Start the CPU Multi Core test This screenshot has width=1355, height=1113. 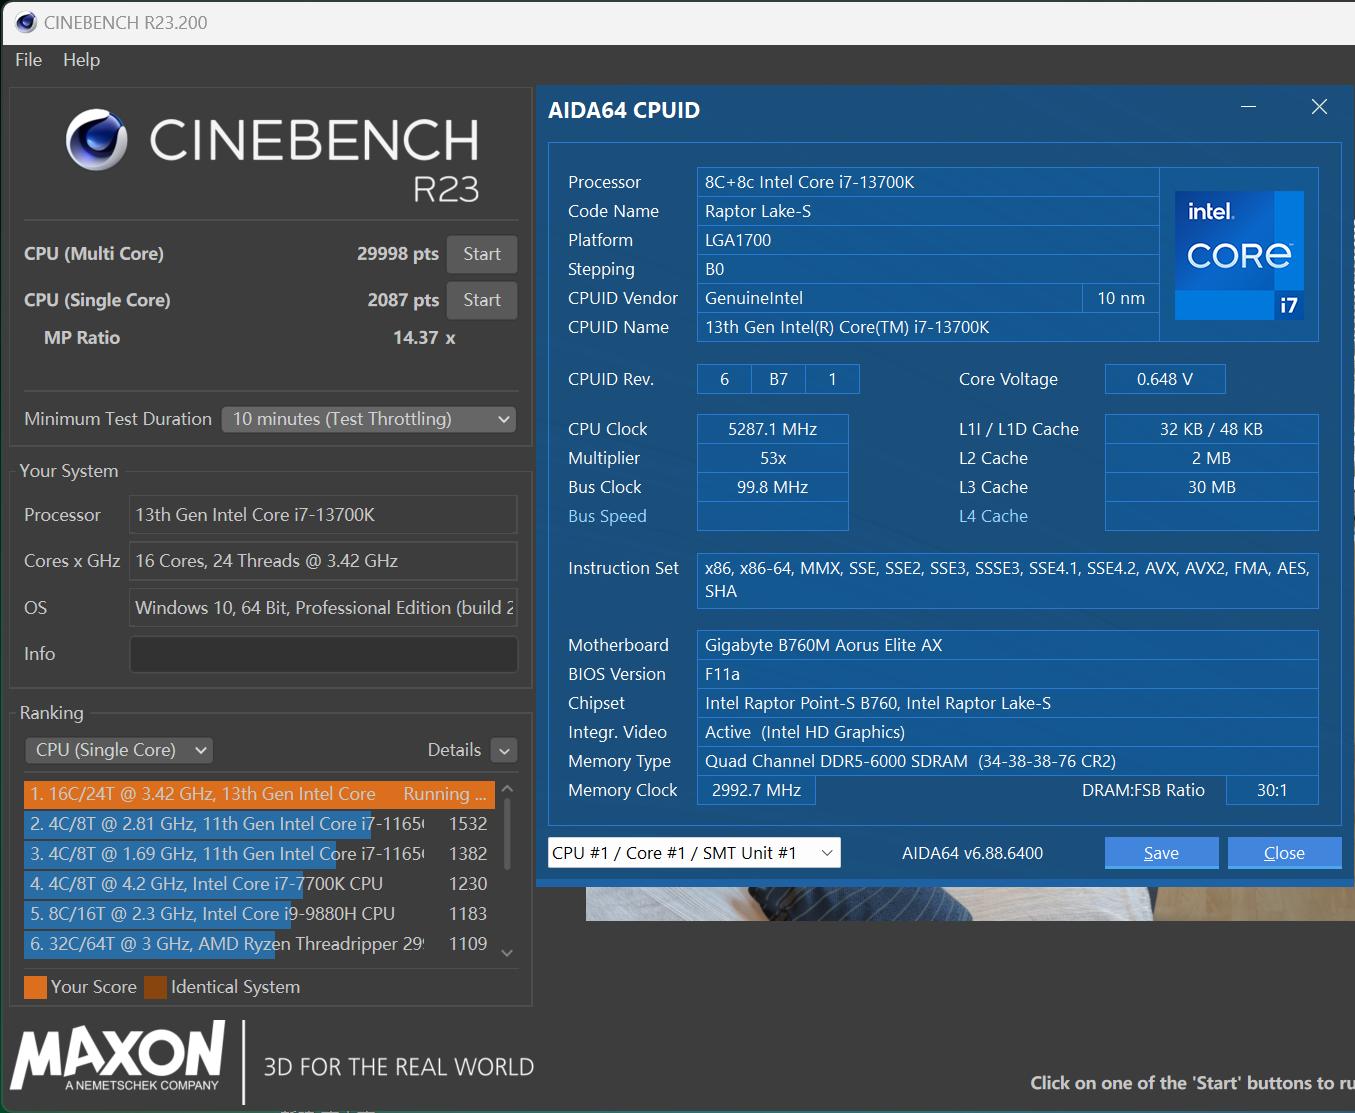(481, 254)
